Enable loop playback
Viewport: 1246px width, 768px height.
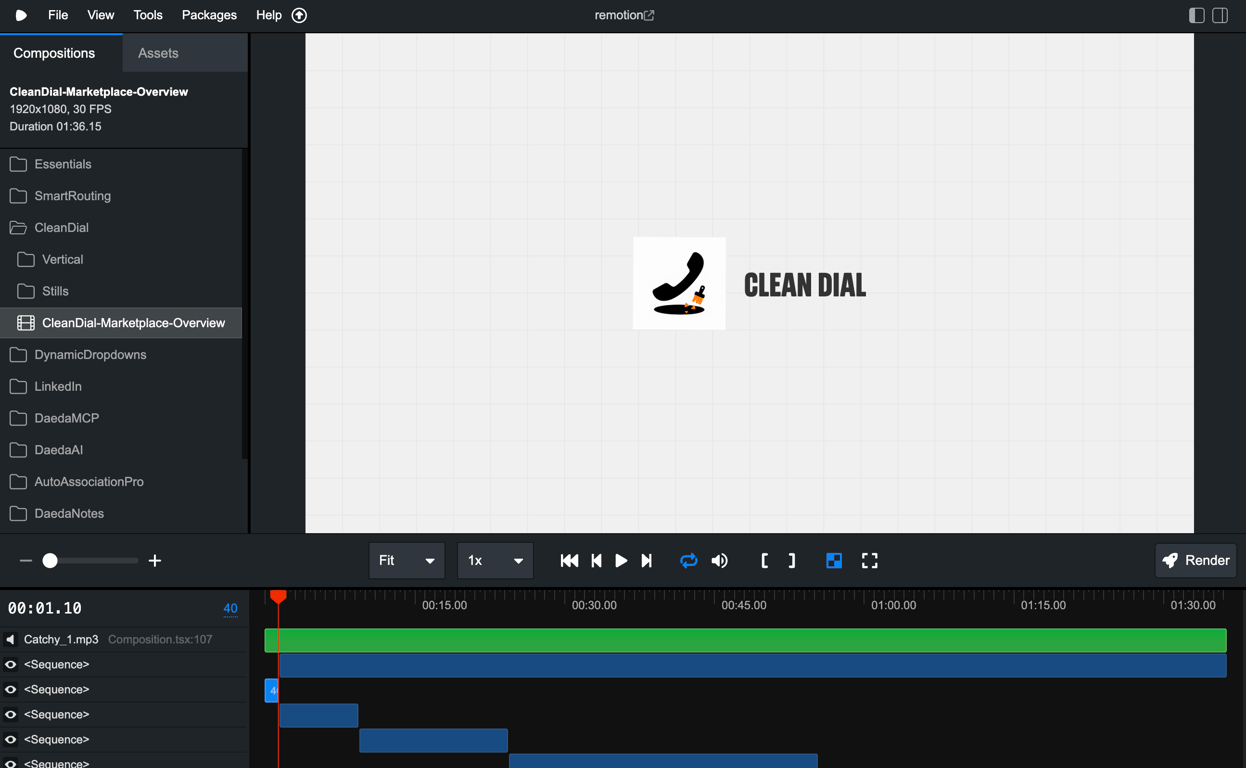pos(688,560)
